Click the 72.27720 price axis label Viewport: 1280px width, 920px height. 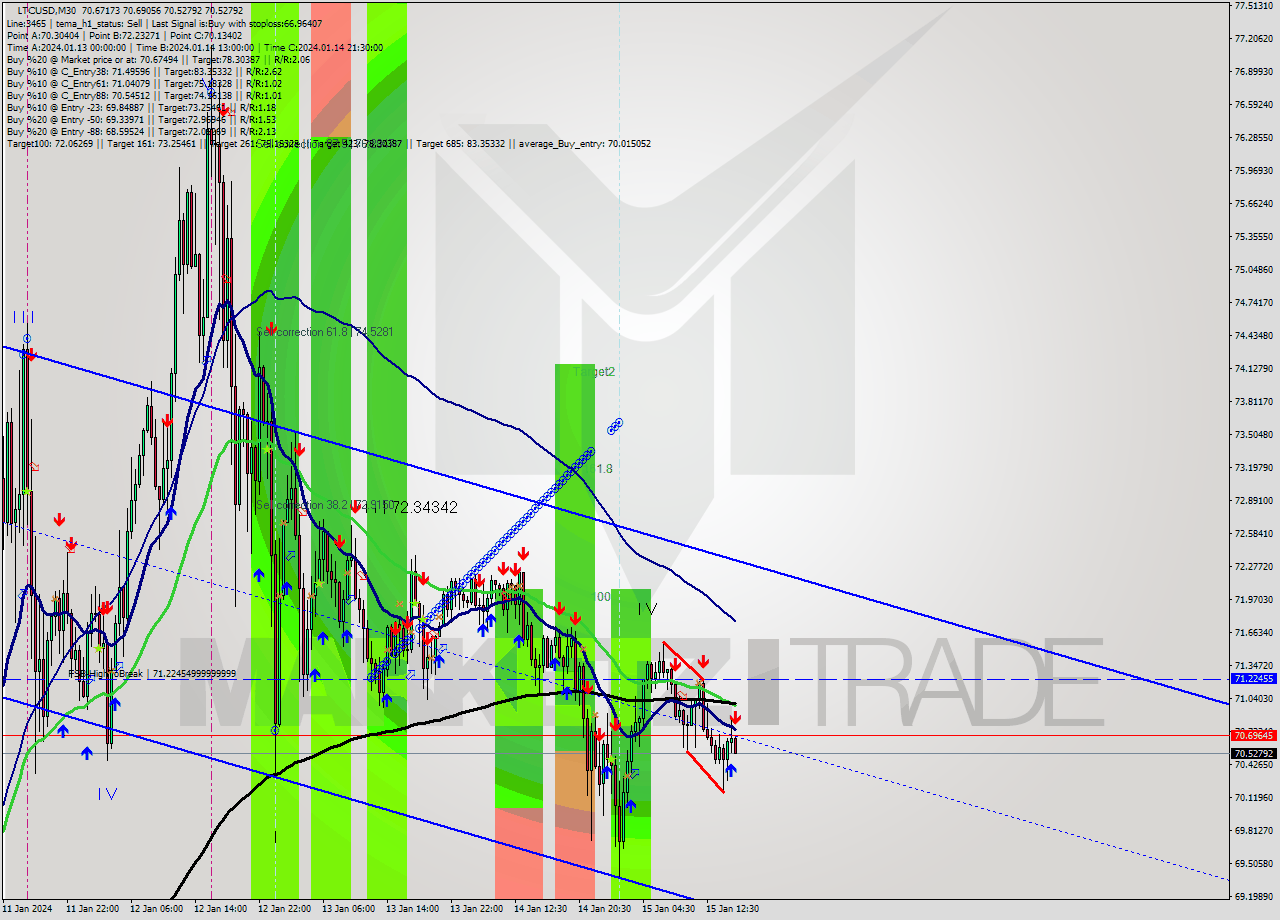pyautogui.click(x=1253, y=567)
